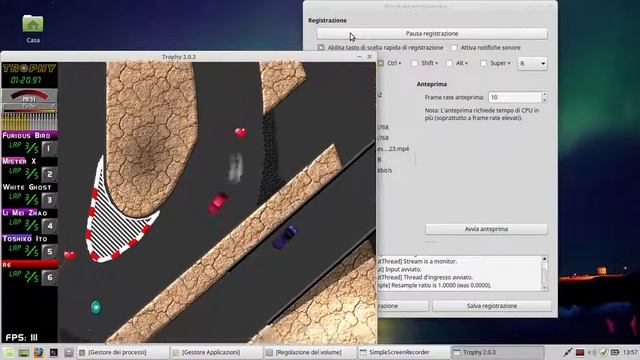The width and height of the screenshot is (640, 360).
Task: Click the 'Registrazione' section heading
Action: pyautogui.click(x=327, y=20)
